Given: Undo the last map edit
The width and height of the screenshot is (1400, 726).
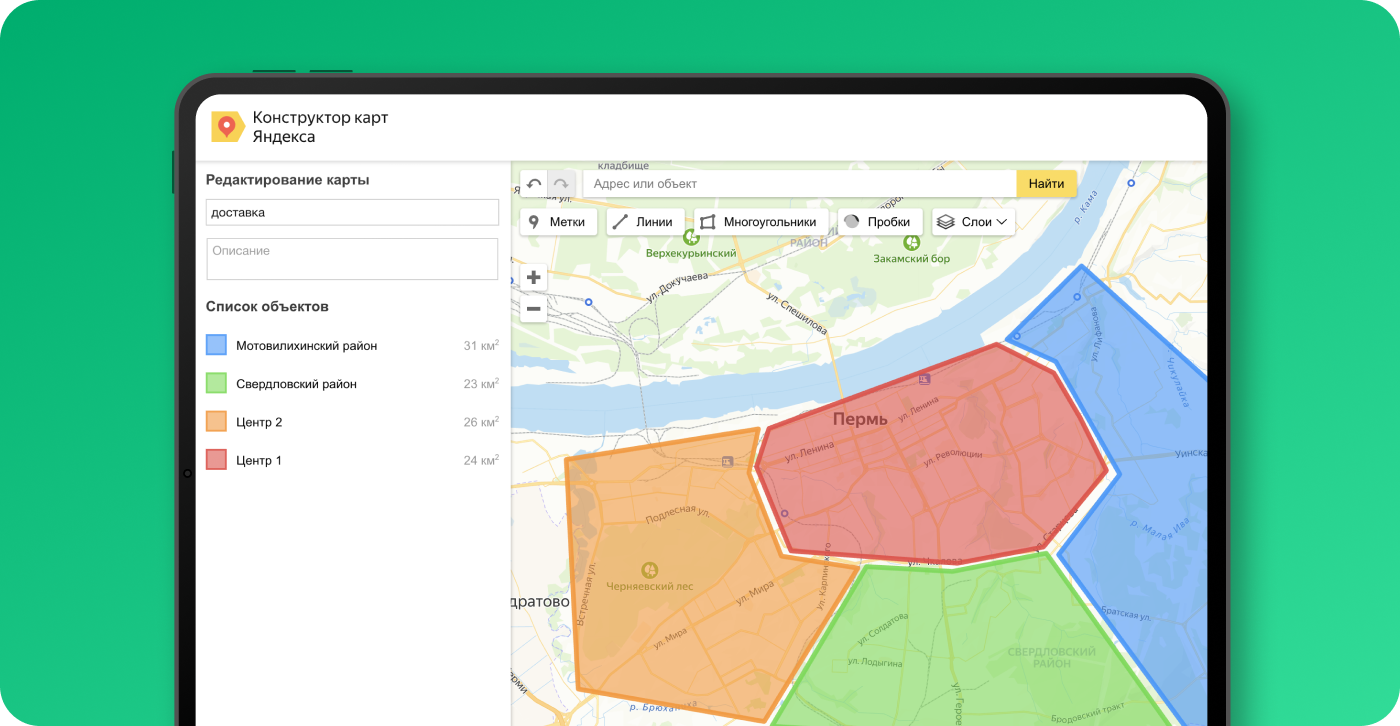Looking at the screenshot, I should [x=534, y=184].
